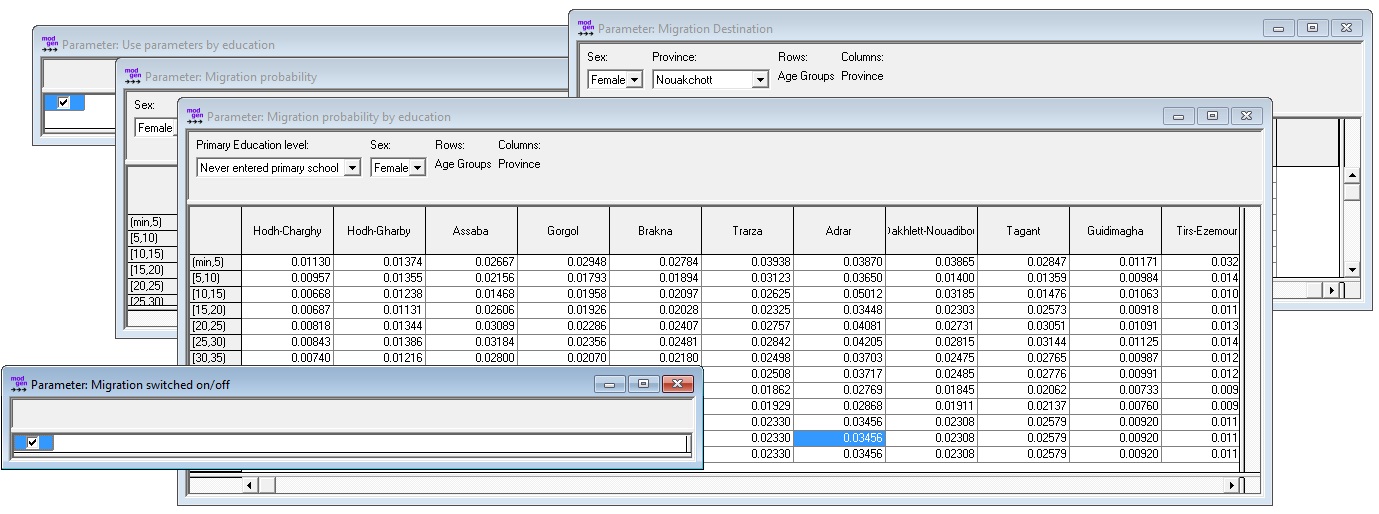Viewport: 1379px width, 514px height.
Task: Click vertical scrollbar thumb in Migration Destination window
Action: 1351,191
